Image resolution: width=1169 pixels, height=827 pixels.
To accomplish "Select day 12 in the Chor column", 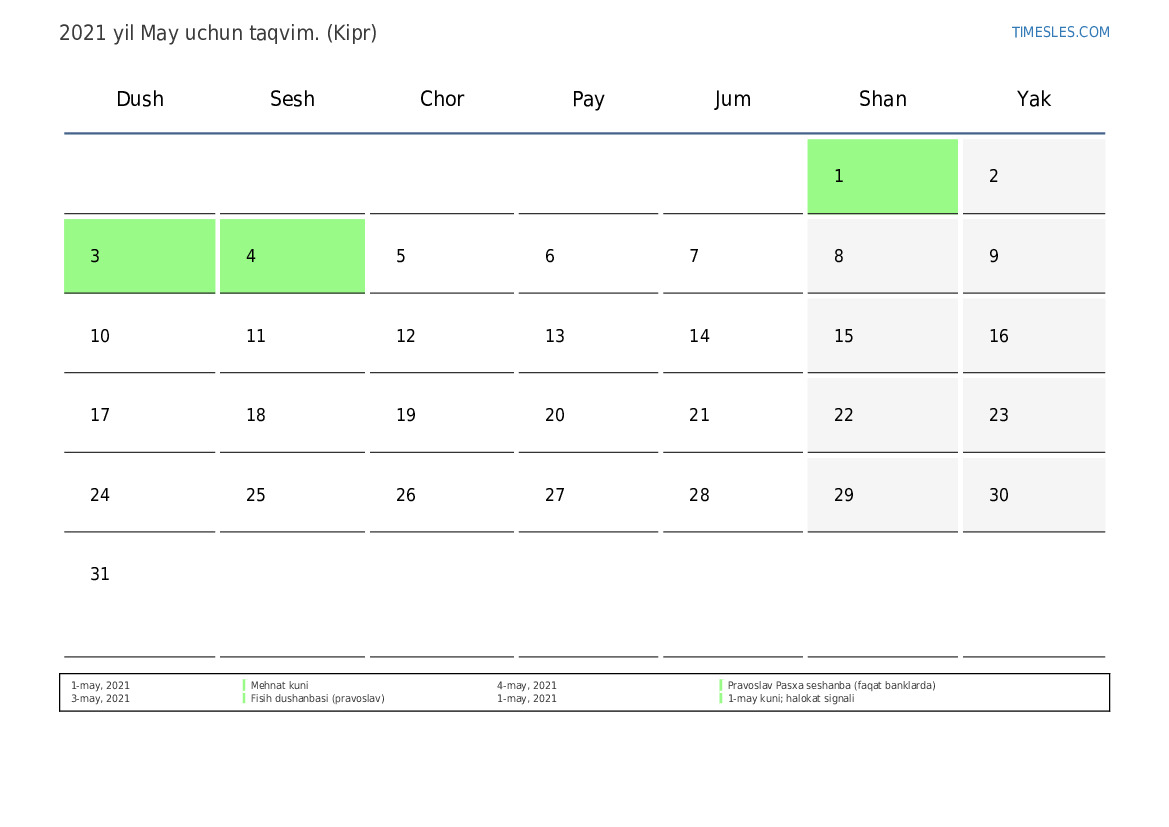I will (405, 336).
